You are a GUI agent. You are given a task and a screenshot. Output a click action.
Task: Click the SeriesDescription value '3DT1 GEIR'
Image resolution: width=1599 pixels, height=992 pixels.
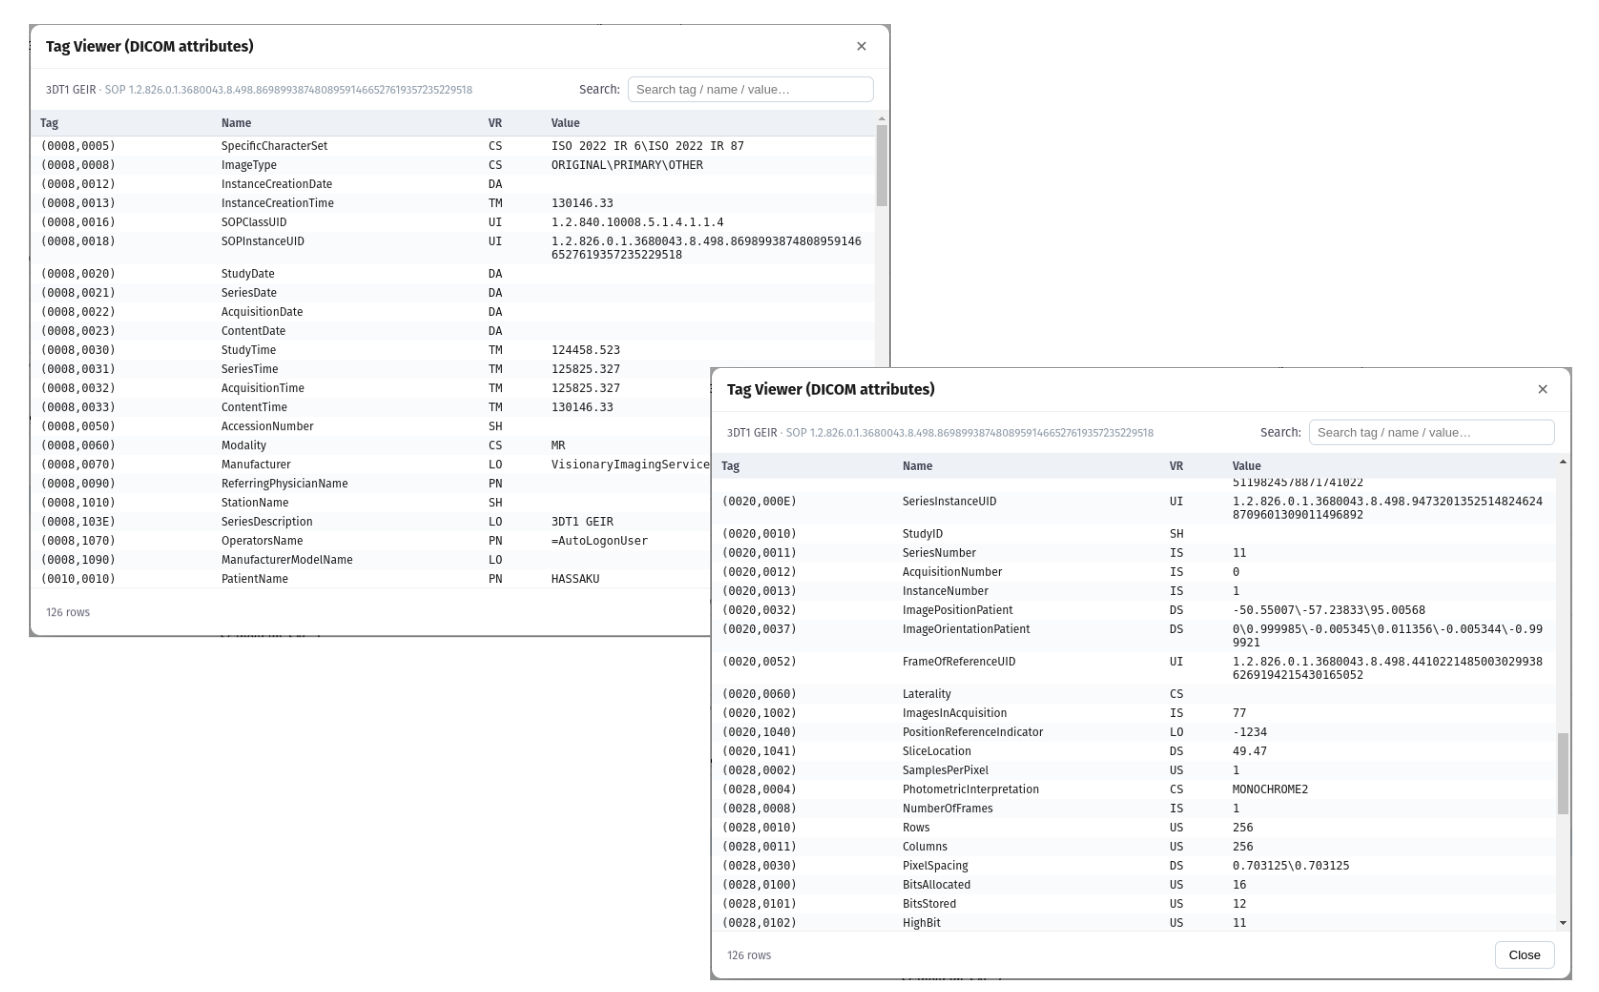click(582, 521)
